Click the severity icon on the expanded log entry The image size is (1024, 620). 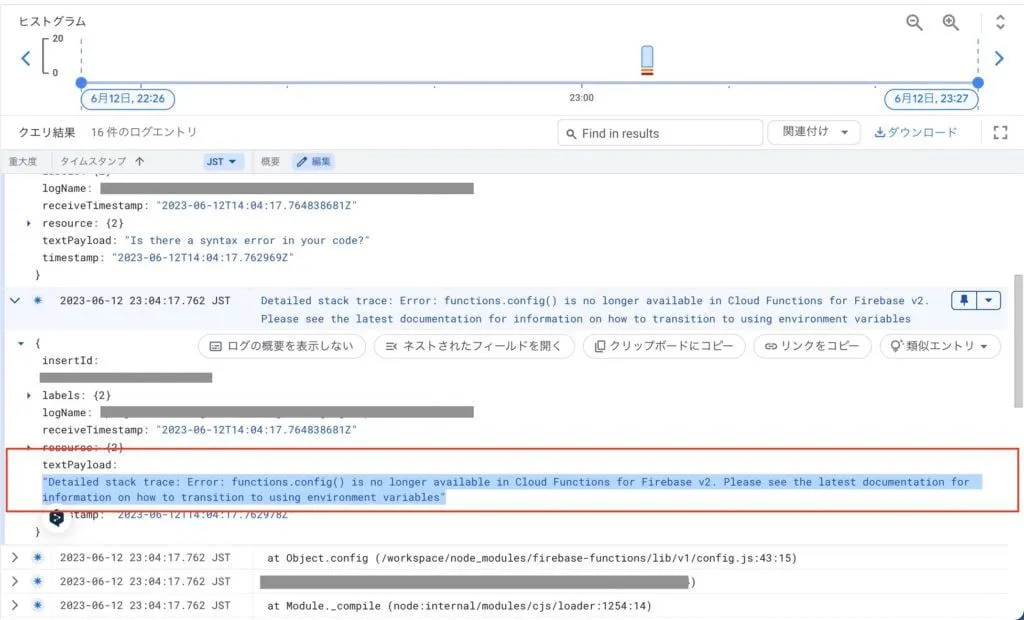tap(38, 300)
